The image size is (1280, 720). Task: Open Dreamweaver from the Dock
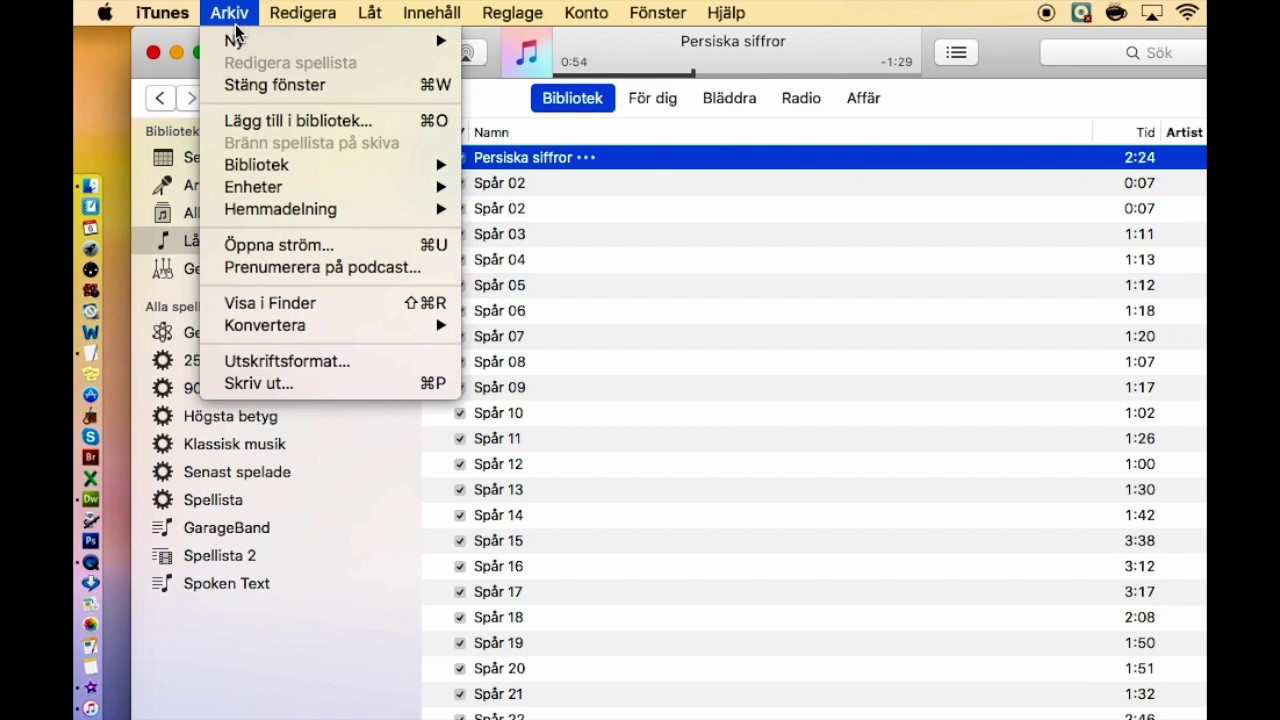(x=91, y=499)
